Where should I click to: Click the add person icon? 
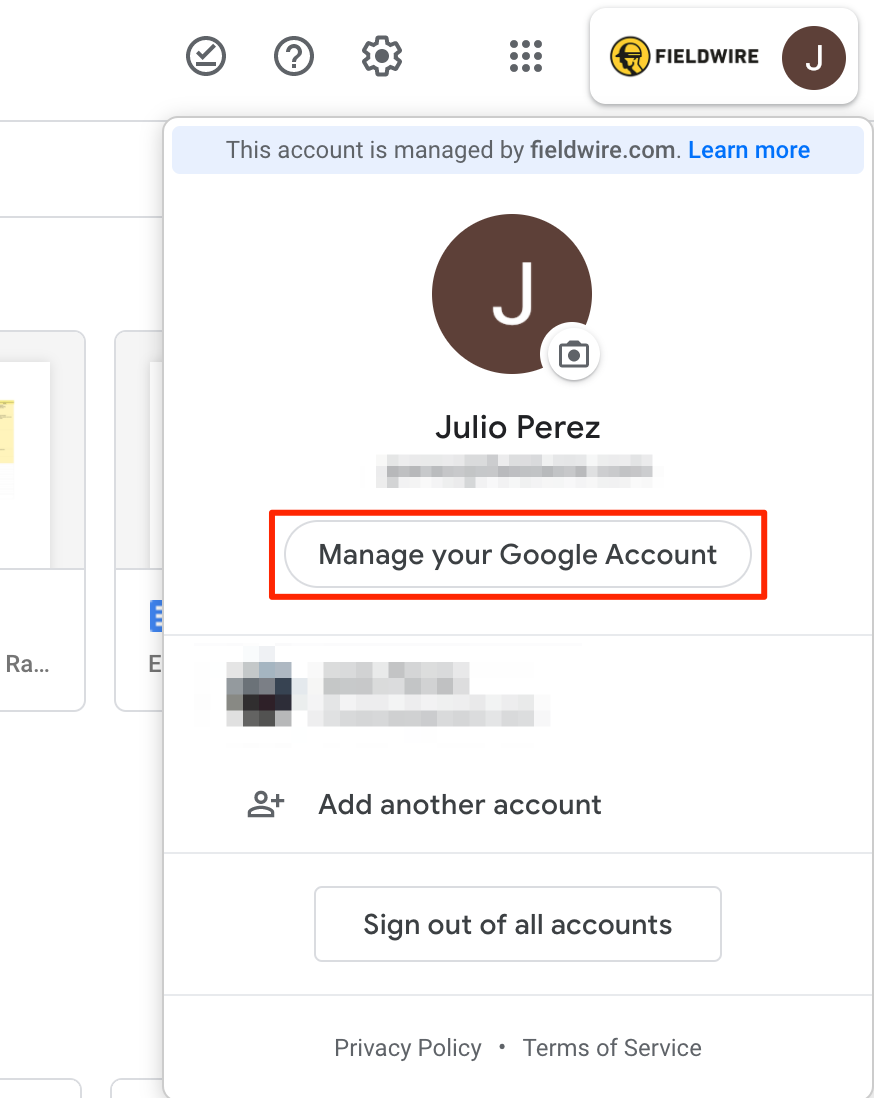pos(266,804)
